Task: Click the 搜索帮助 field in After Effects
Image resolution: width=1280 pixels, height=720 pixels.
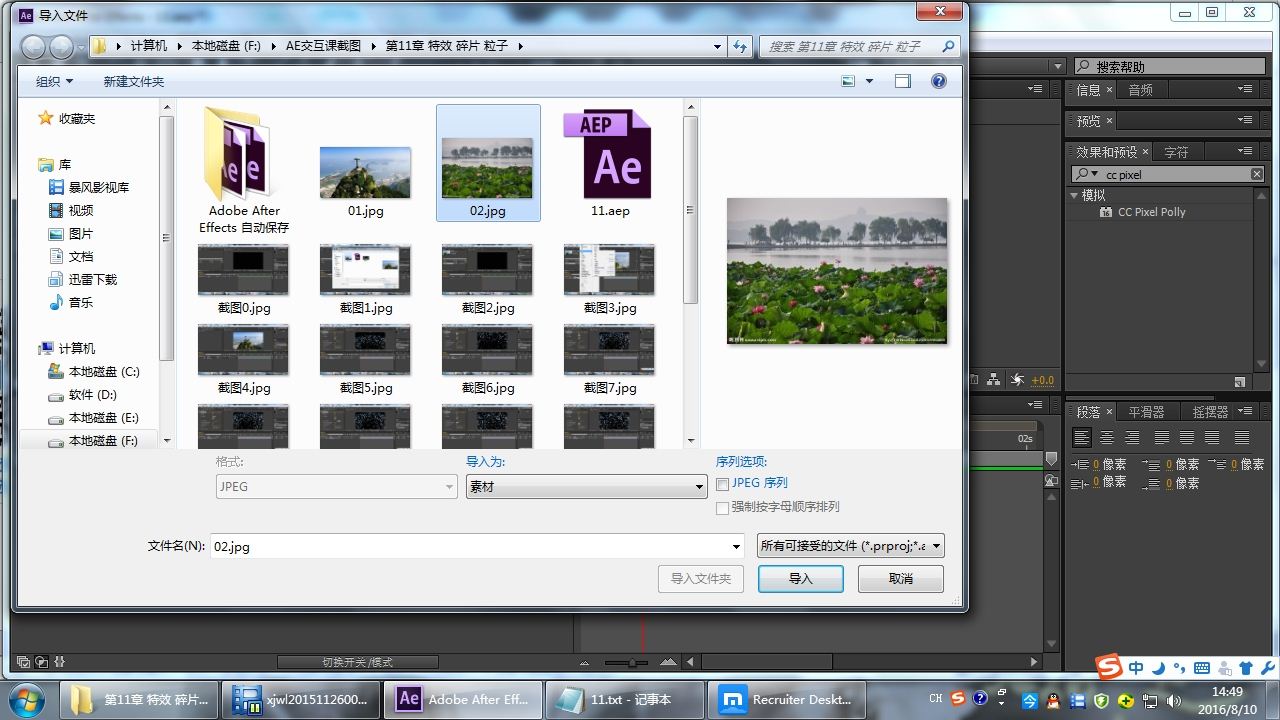Action: [1169, 66]
